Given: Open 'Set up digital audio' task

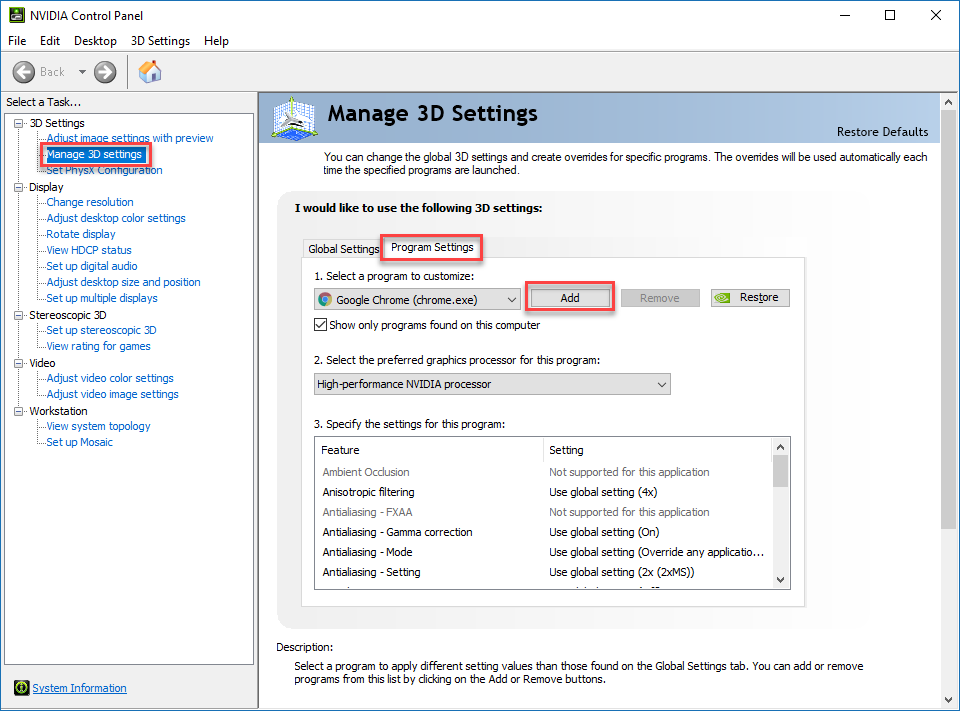Looking at the screenshot, I should [x=92, y=266].
